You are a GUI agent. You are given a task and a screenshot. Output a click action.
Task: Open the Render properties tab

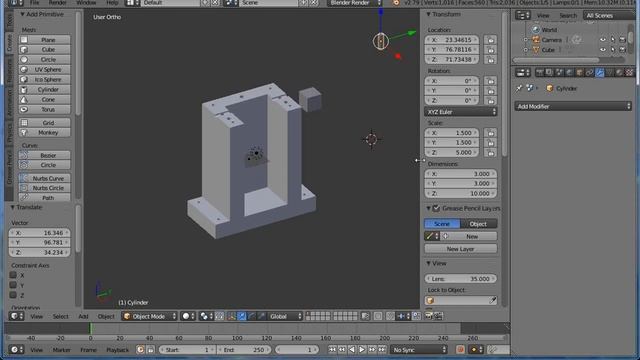click(x=540, y=73)
